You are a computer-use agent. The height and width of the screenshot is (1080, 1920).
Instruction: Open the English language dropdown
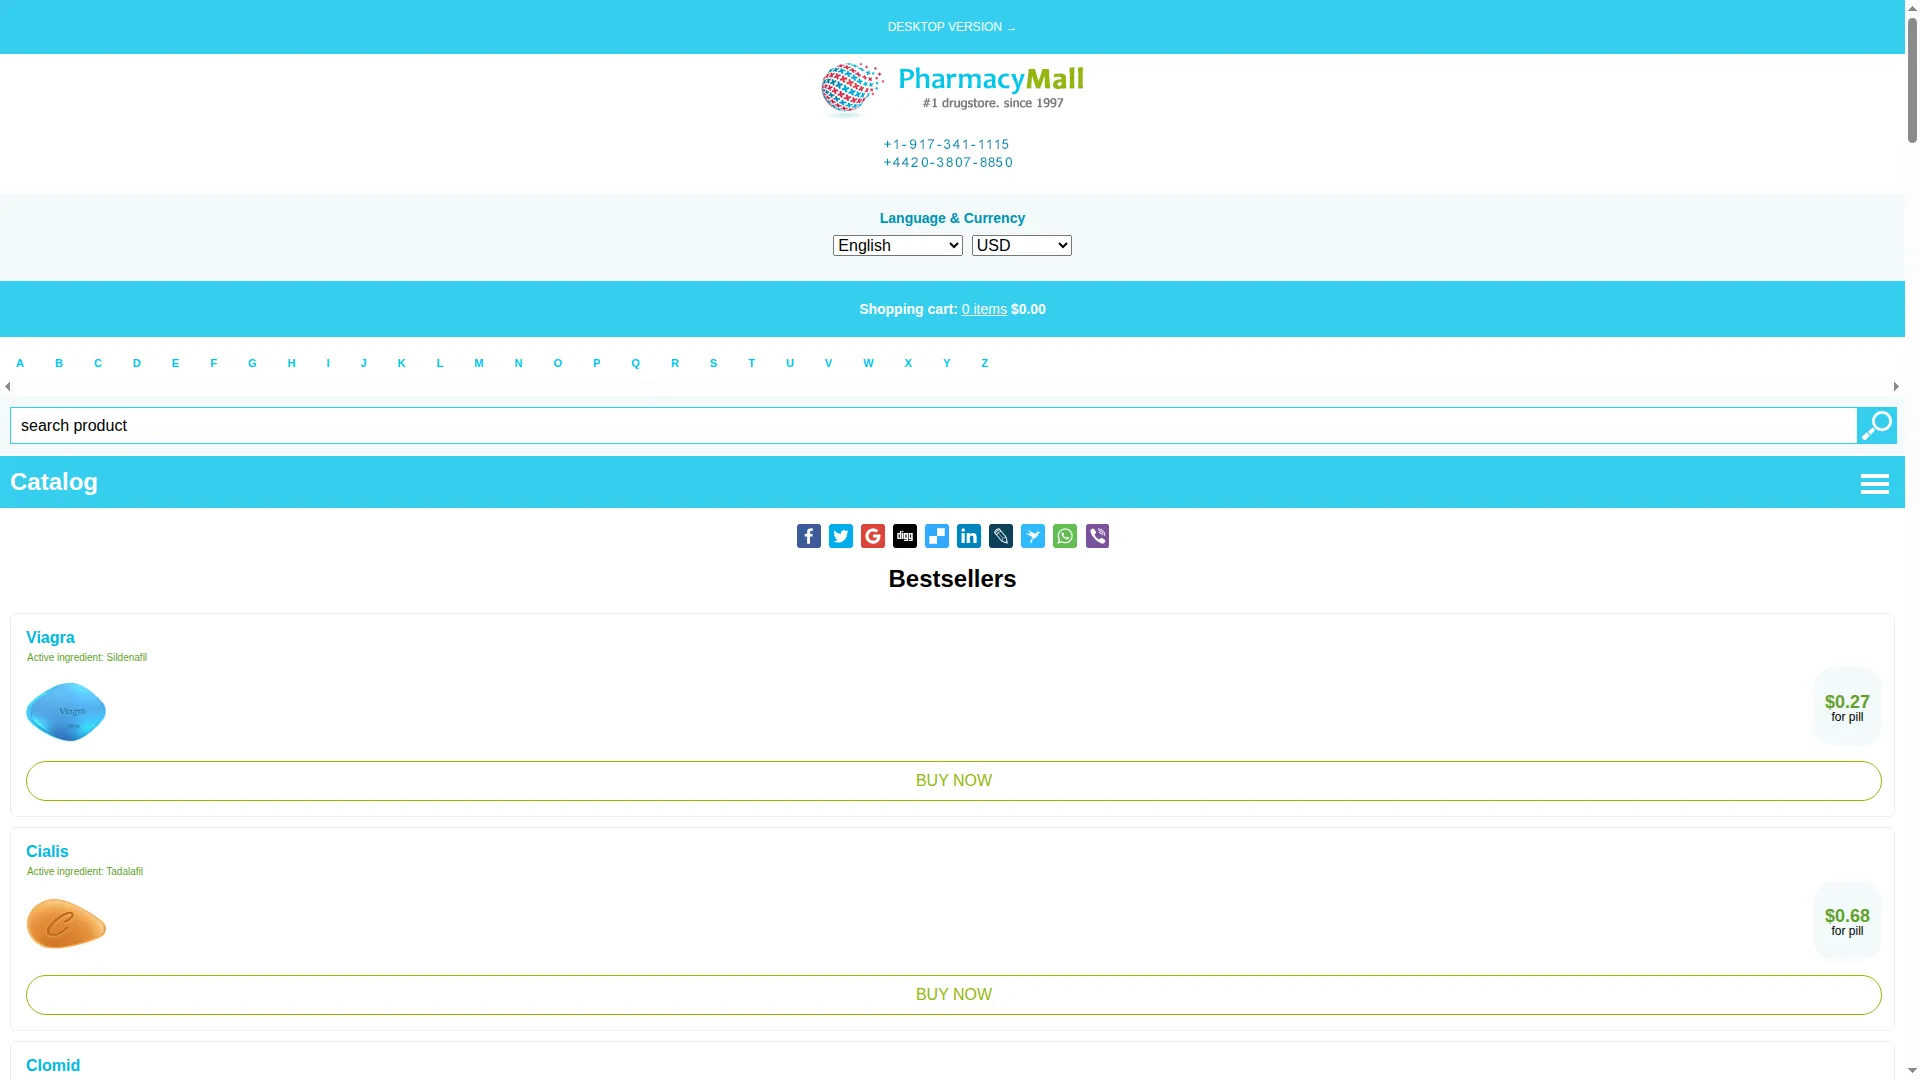[897, 246]
